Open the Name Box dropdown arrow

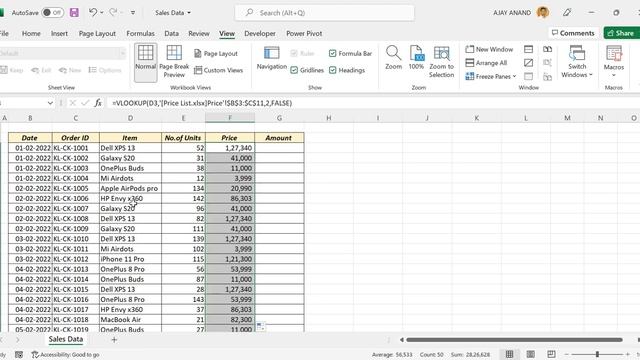[50, 103]
